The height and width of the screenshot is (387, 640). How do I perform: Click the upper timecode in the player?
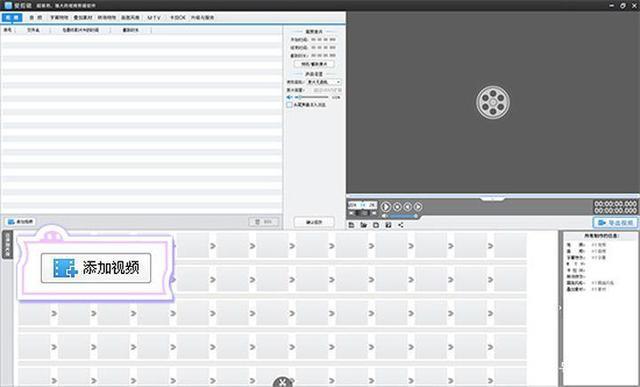coord(615,203)
